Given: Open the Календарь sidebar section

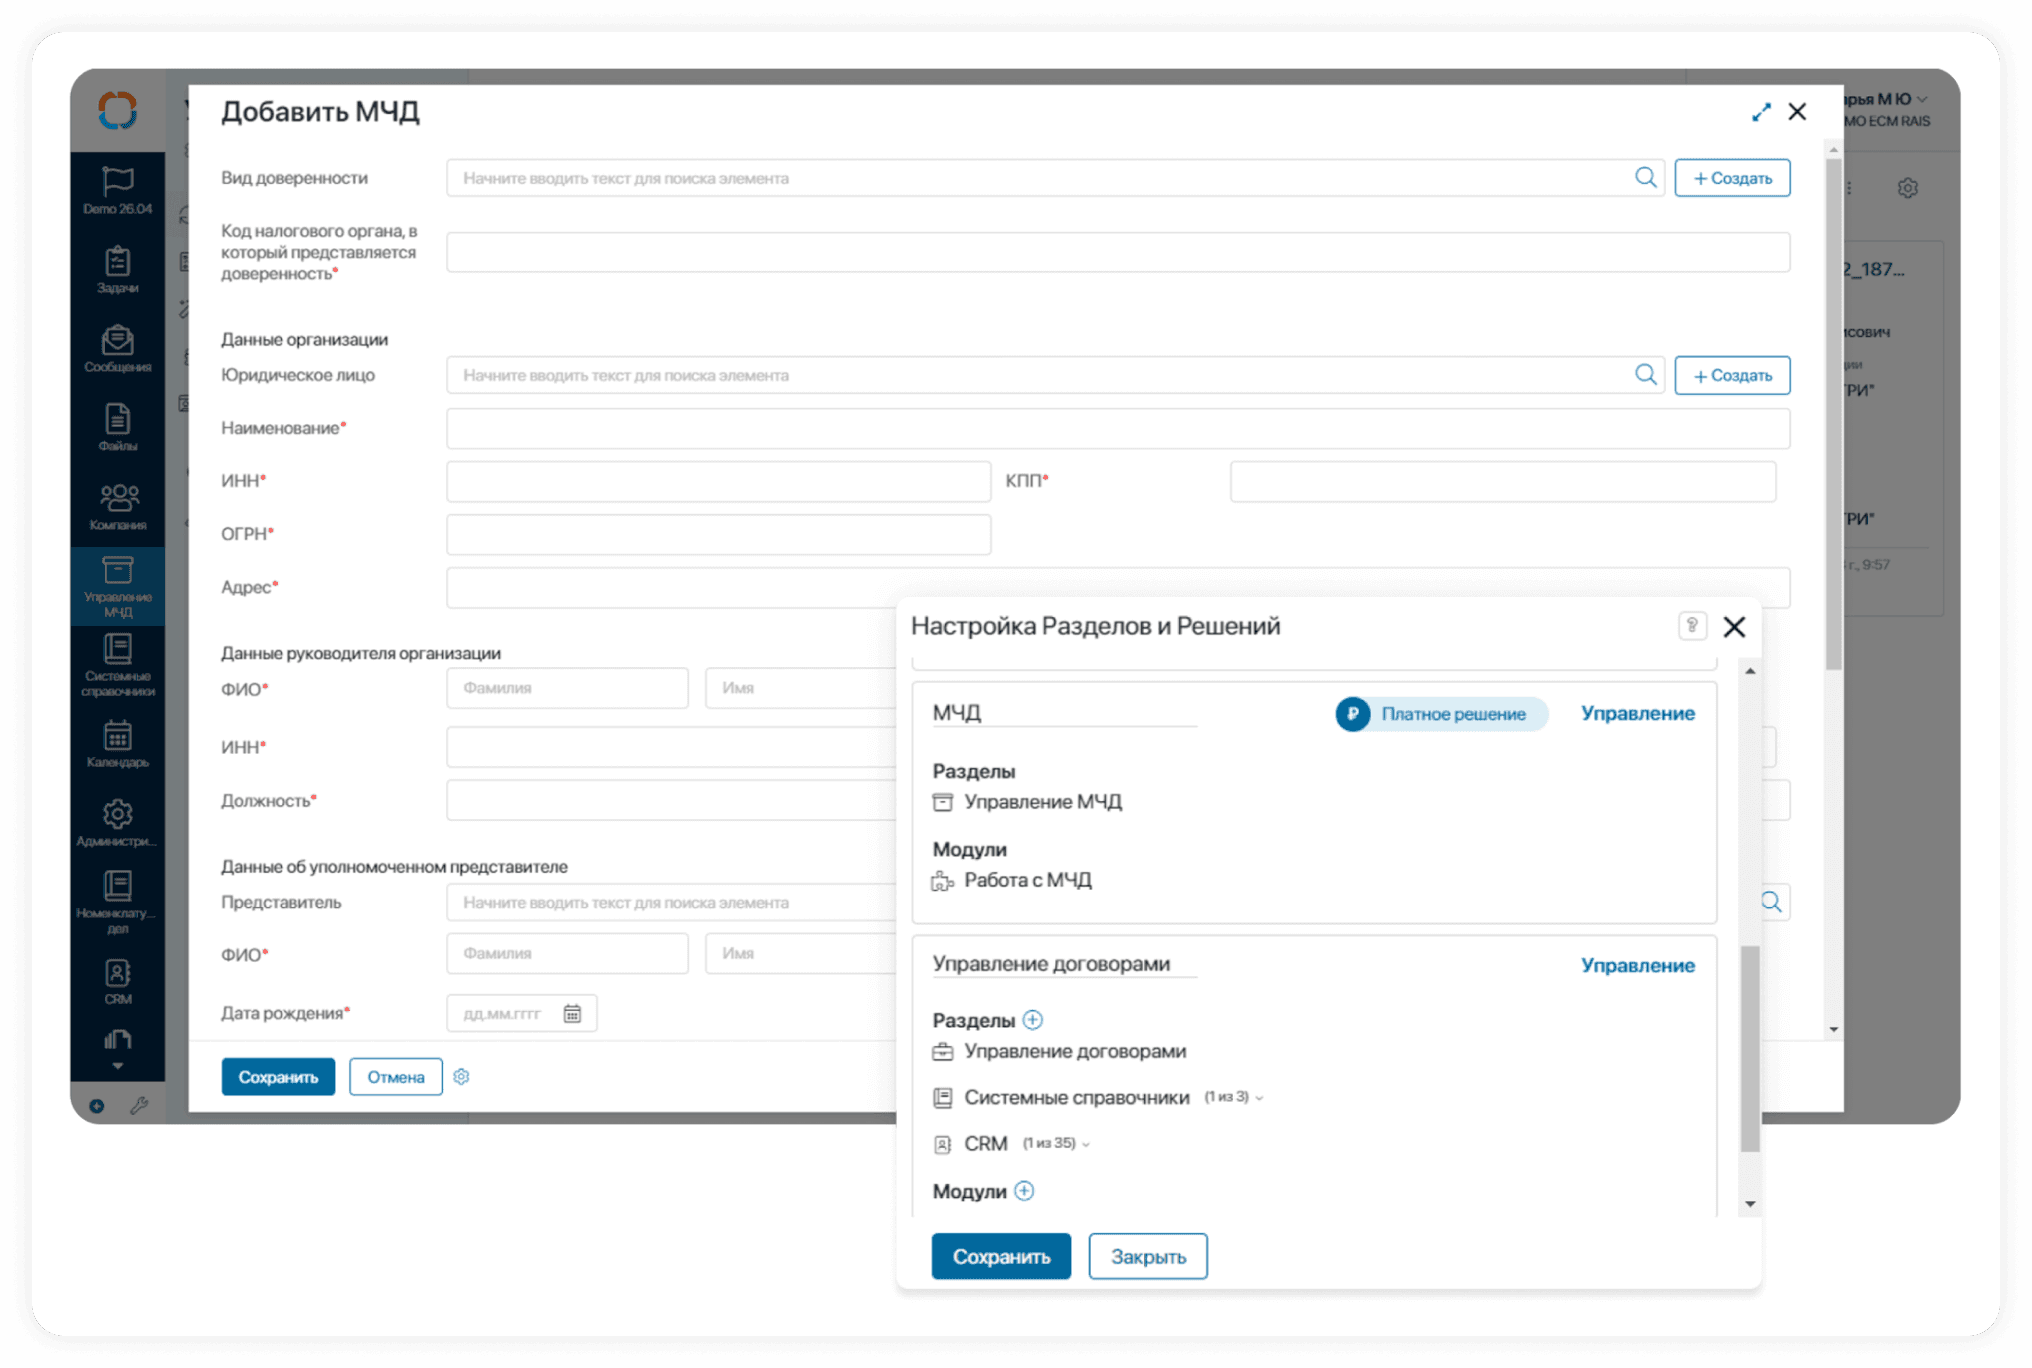Looking at the screenshot, I should (x=117, y=745).
